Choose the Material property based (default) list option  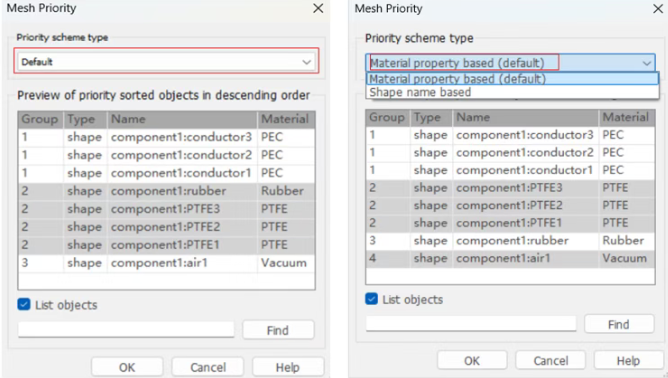[512, 79]
